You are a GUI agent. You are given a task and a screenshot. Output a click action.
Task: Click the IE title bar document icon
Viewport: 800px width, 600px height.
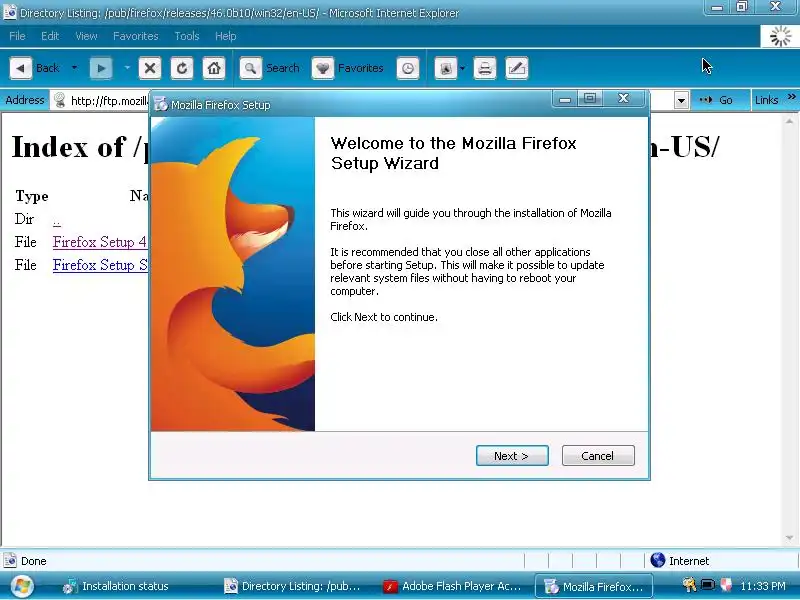(10, 12)
